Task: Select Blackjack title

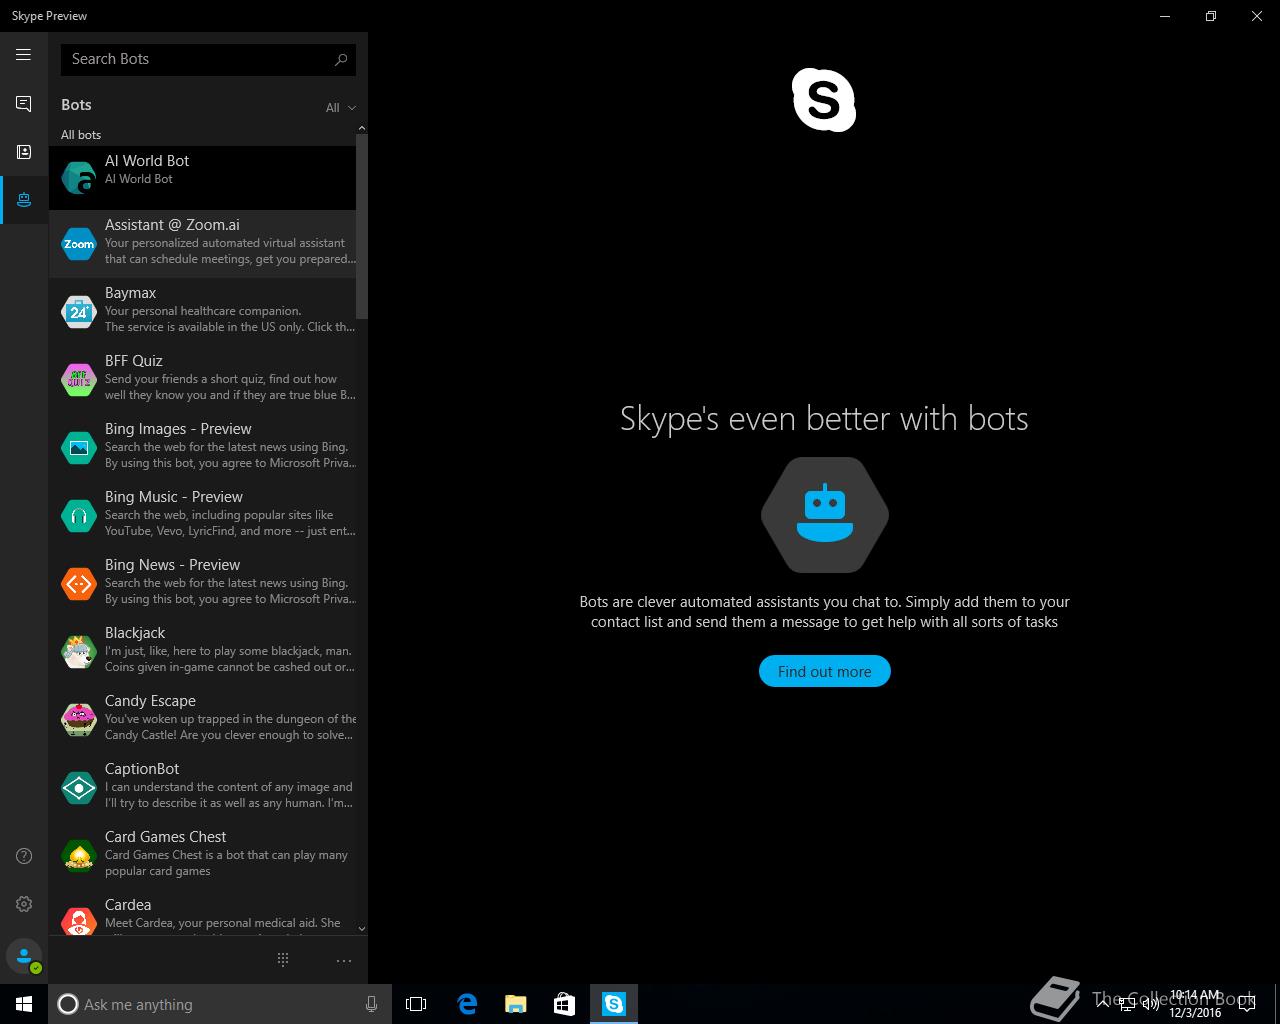Action: pos(135,633)
